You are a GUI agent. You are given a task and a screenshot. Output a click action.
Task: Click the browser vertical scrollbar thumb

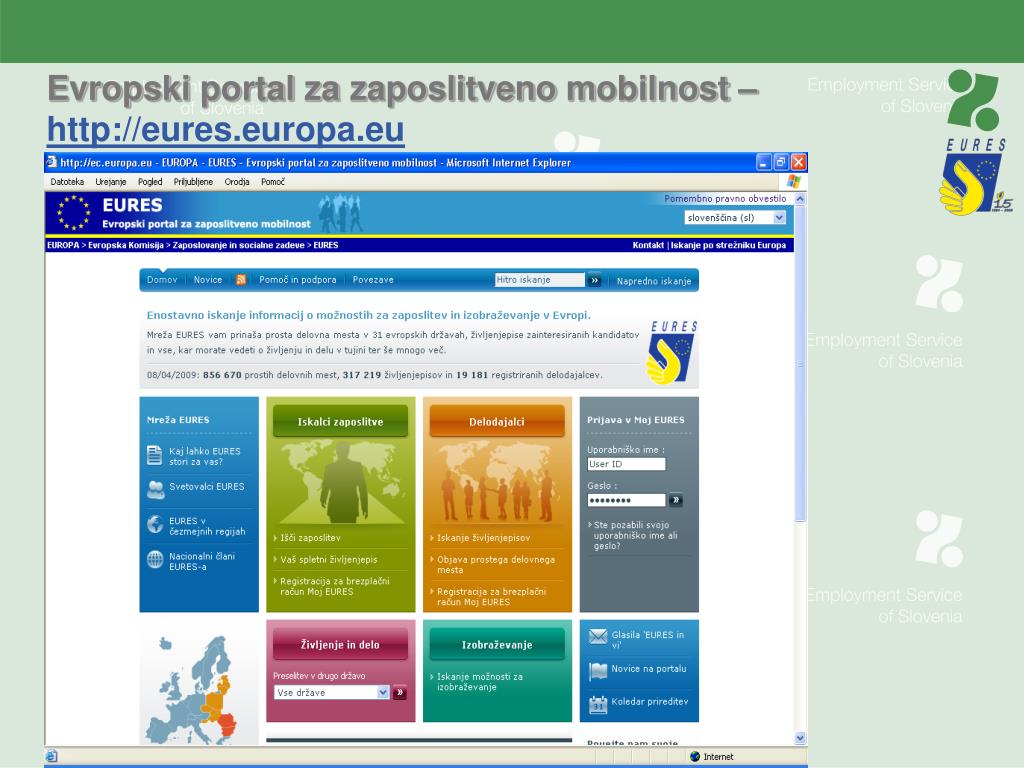point(800,363)
